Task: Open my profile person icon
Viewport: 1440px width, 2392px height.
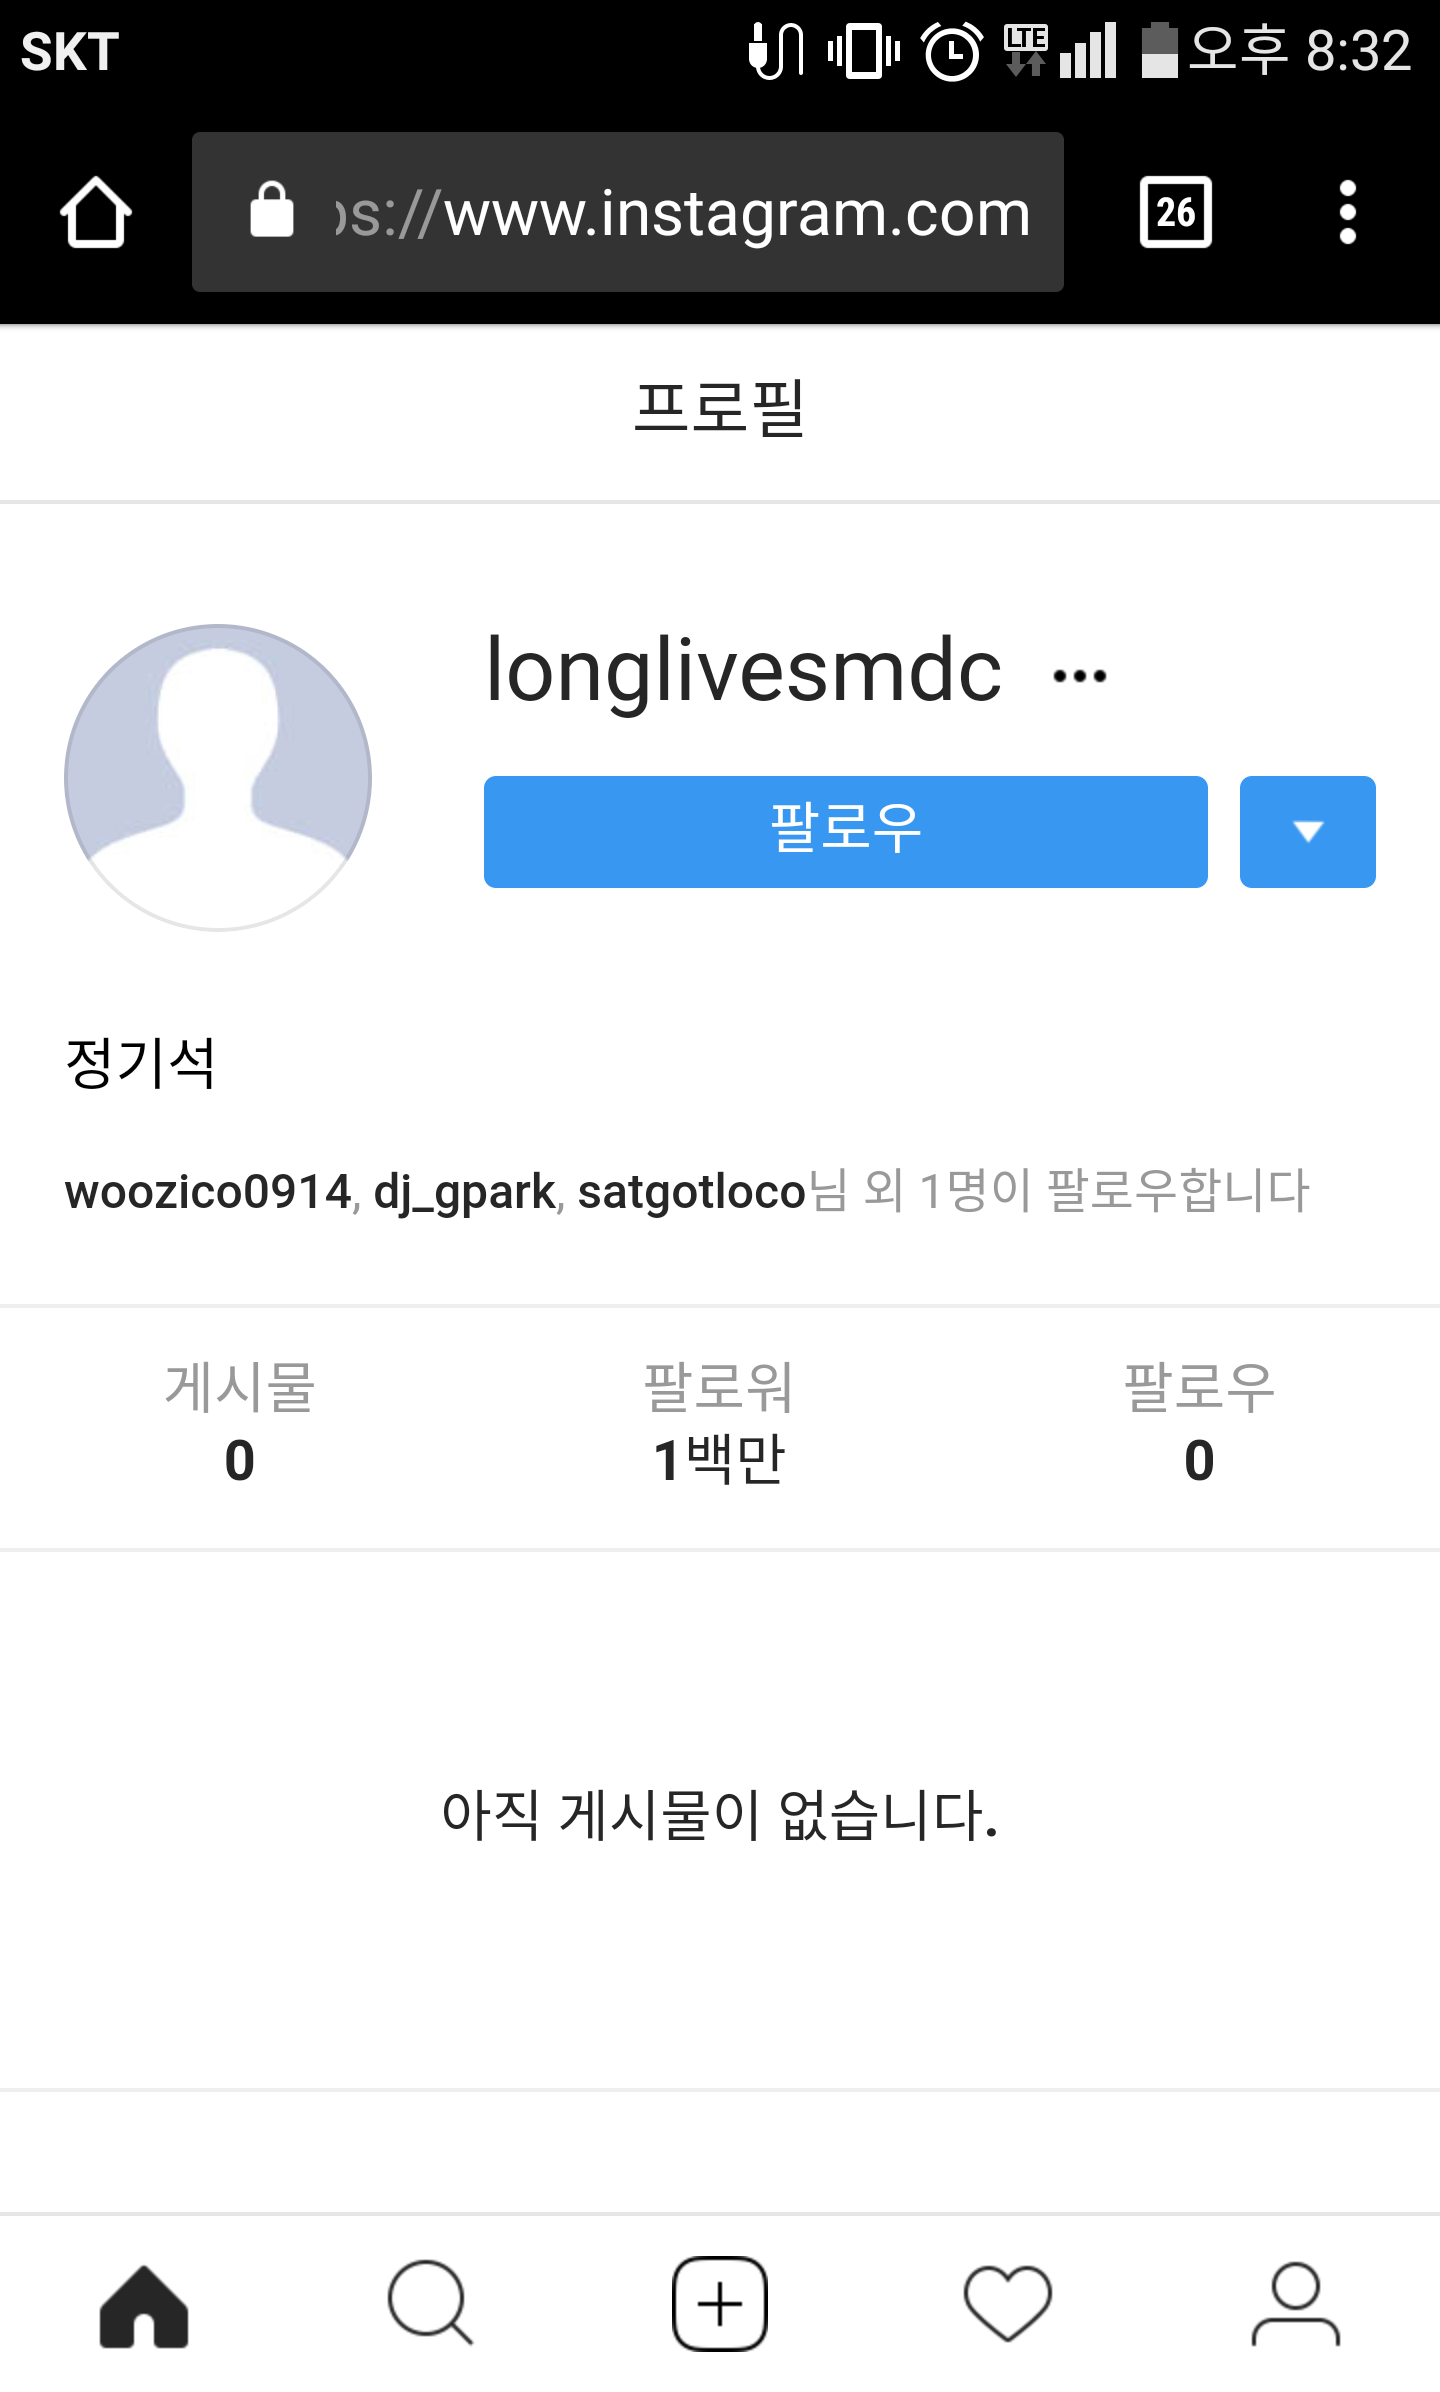Action: (x=1296, y=2304)
